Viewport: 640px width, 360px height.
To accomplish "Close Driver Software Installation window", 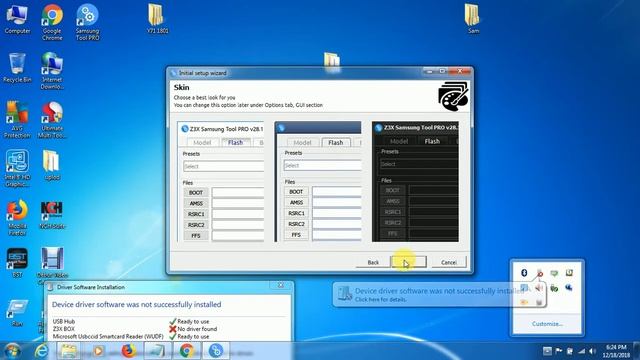I will click(280, 285).
